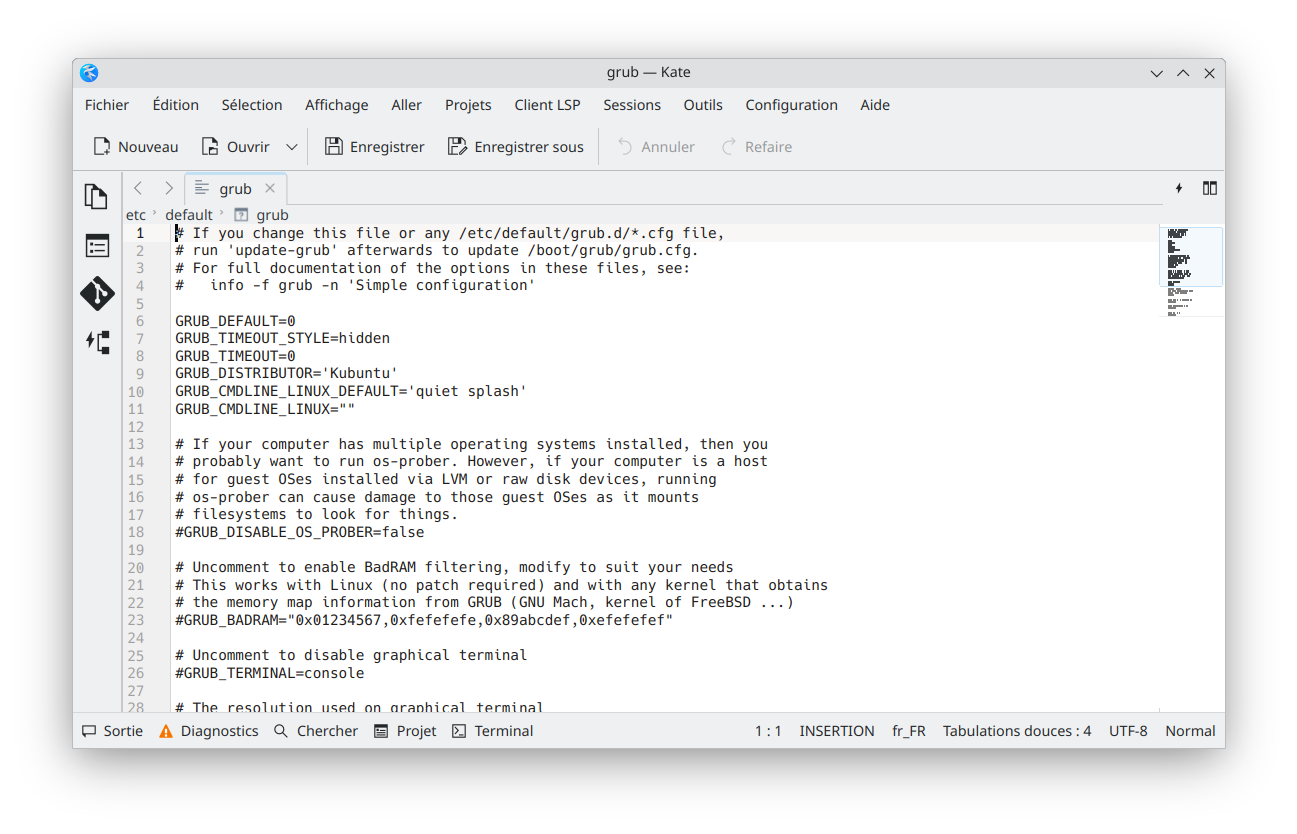Click text #GRUB_DISABLE_OS_PROBER=false

click(300, 532)
